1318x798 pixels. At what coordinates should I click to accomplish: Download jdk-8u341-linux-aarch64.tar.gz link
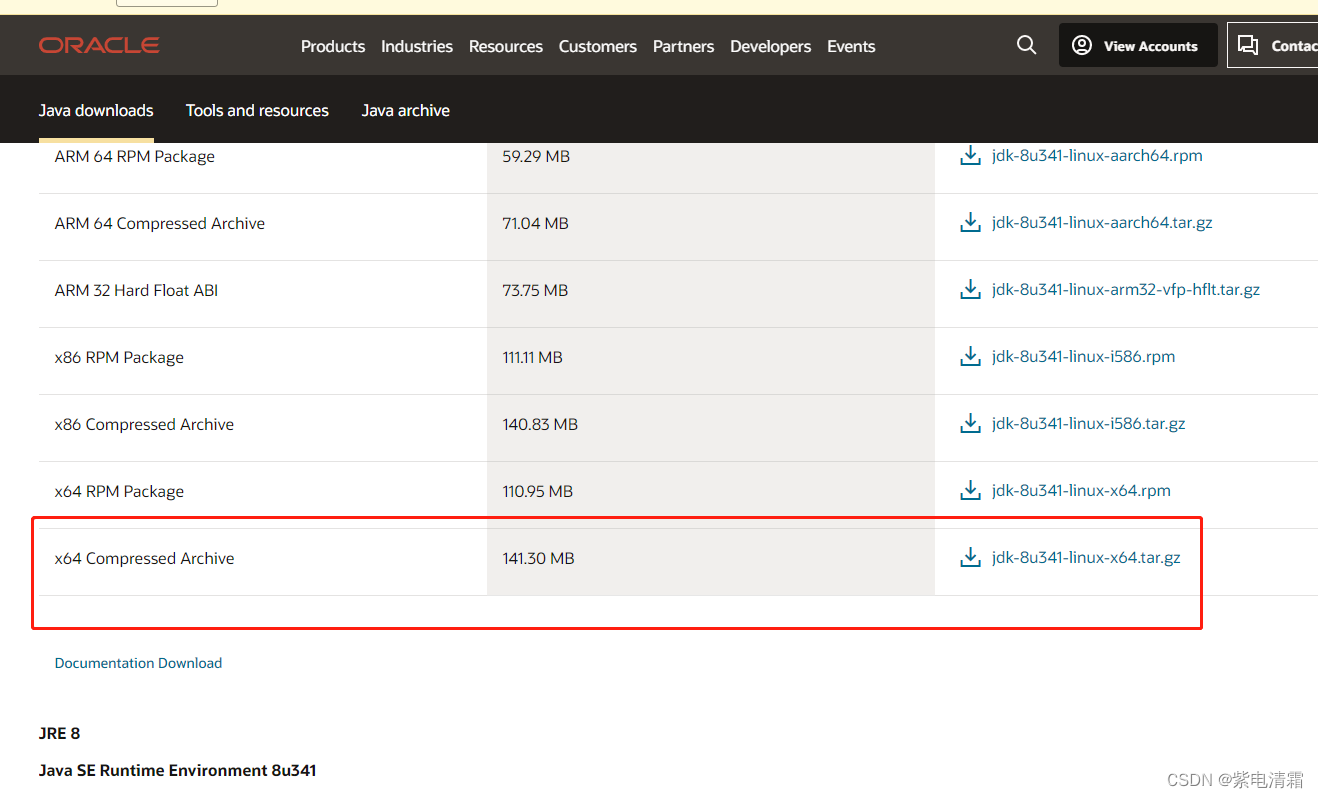coord(1102,223)
